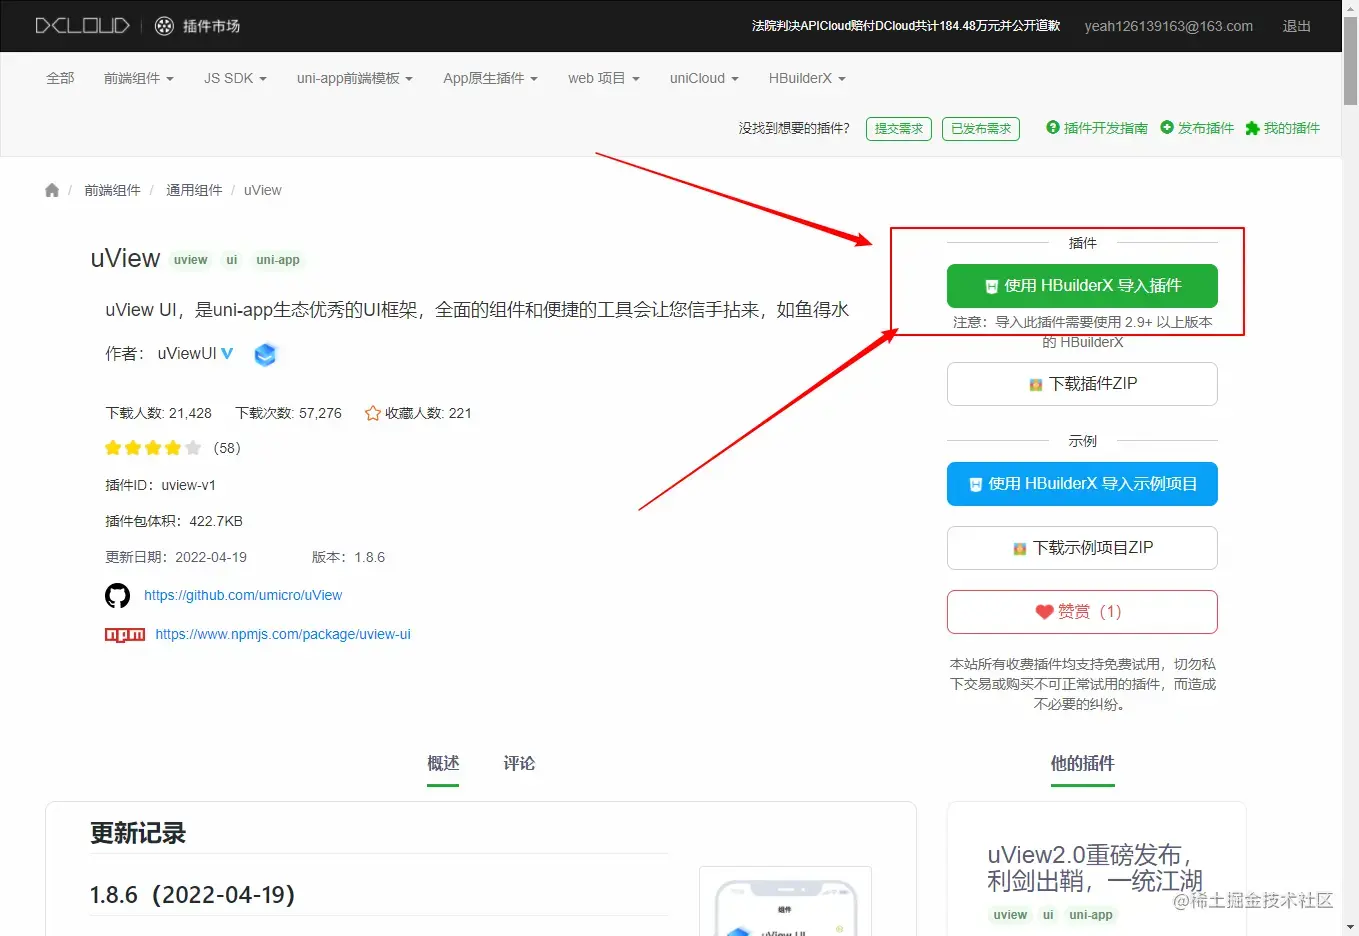Click the 下载插件ZIP button
The height and width of the screenshot is (936, 1359).
click(1081, 384)
